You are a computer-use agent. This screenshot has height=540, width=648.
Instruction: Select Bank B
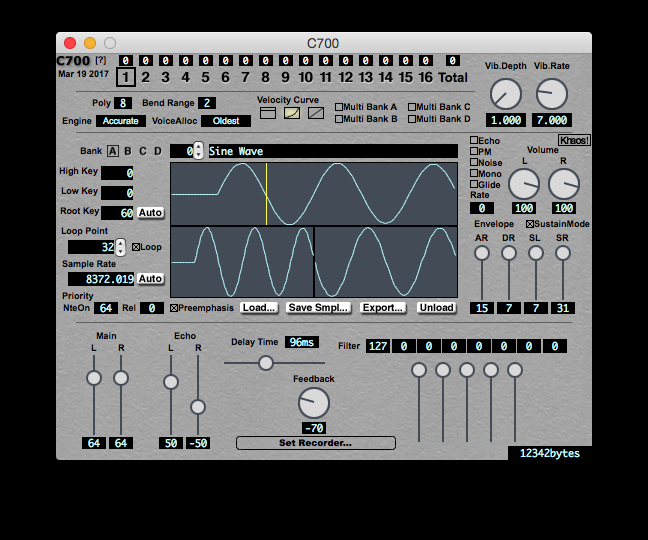pyautogui.click(x=128, y=151)
